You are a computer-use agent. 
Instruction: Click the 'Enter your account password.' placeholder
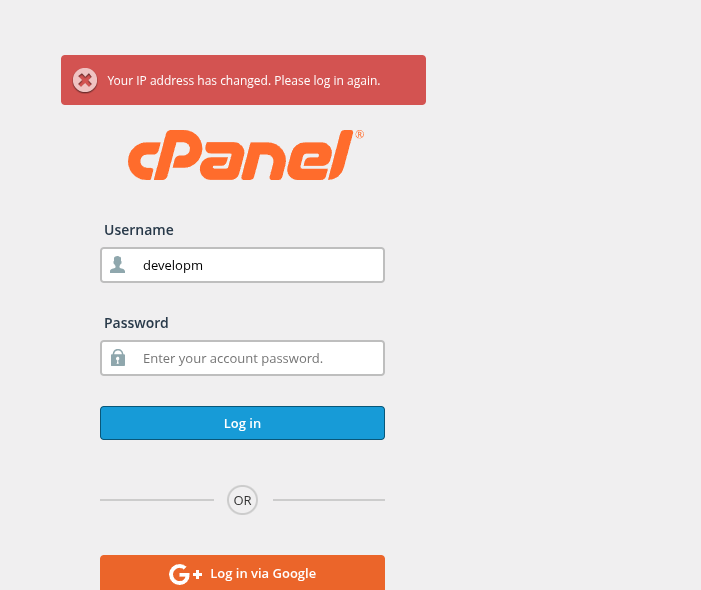232,358
